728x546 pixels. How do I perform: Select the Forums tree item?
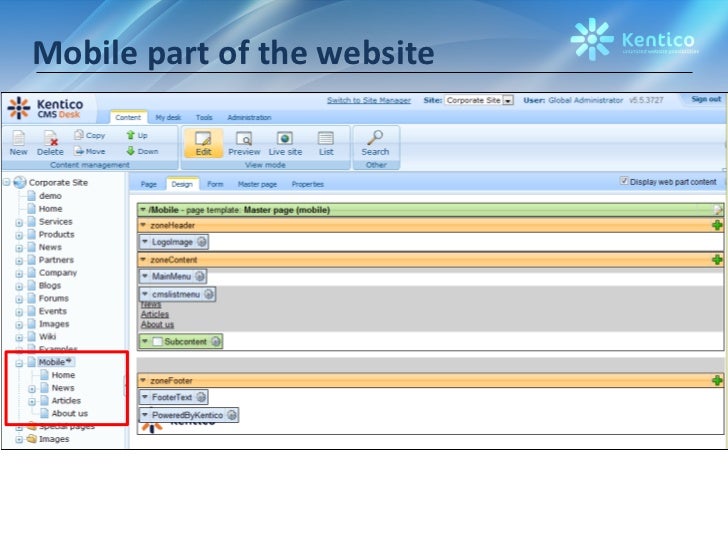coord(53,298)
